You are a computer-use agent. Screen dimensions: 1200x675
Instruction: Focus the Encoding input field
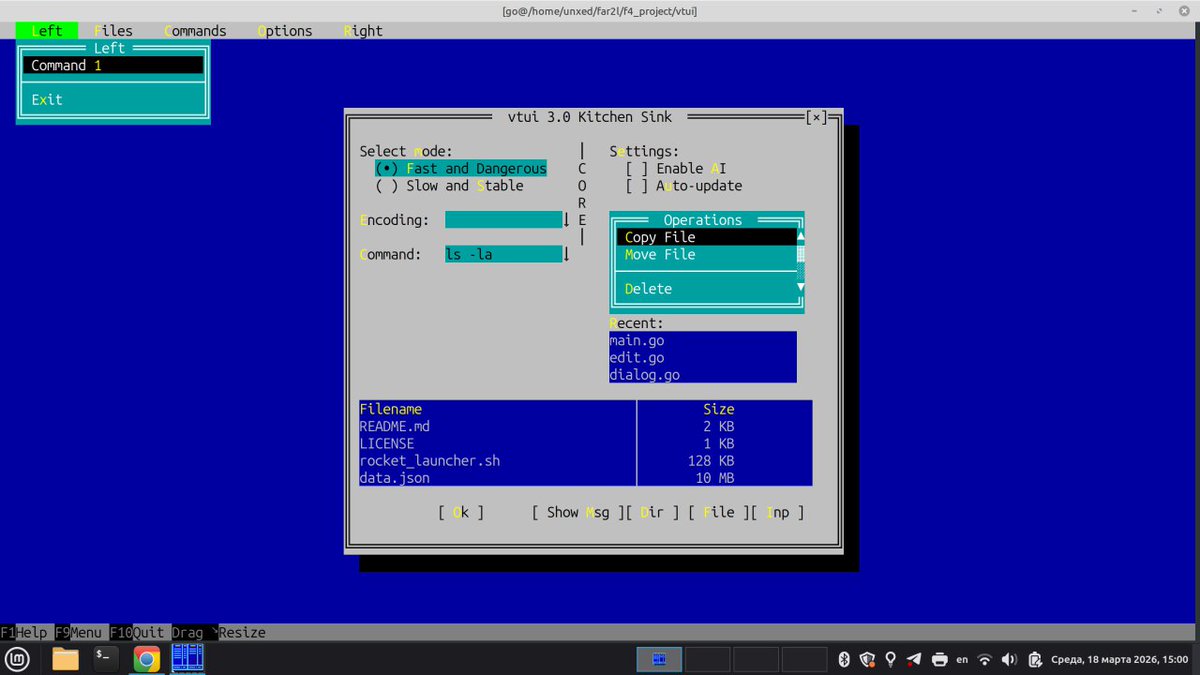pyautogui.click(x=503, y=220)
